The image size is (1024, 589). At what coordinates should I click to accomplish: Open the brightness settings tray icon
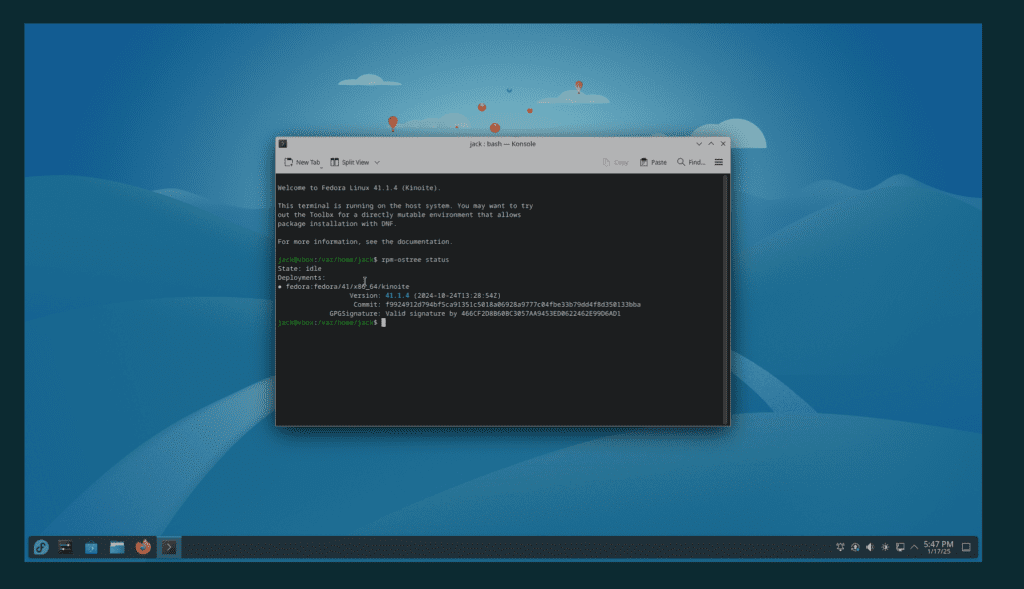tap(885, 547)
